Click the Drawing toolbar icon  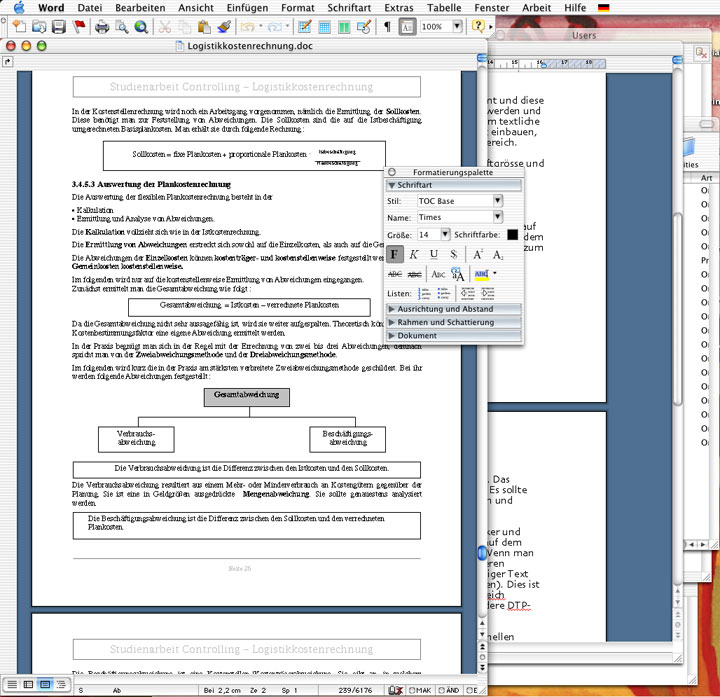click(x=364, y=27)
